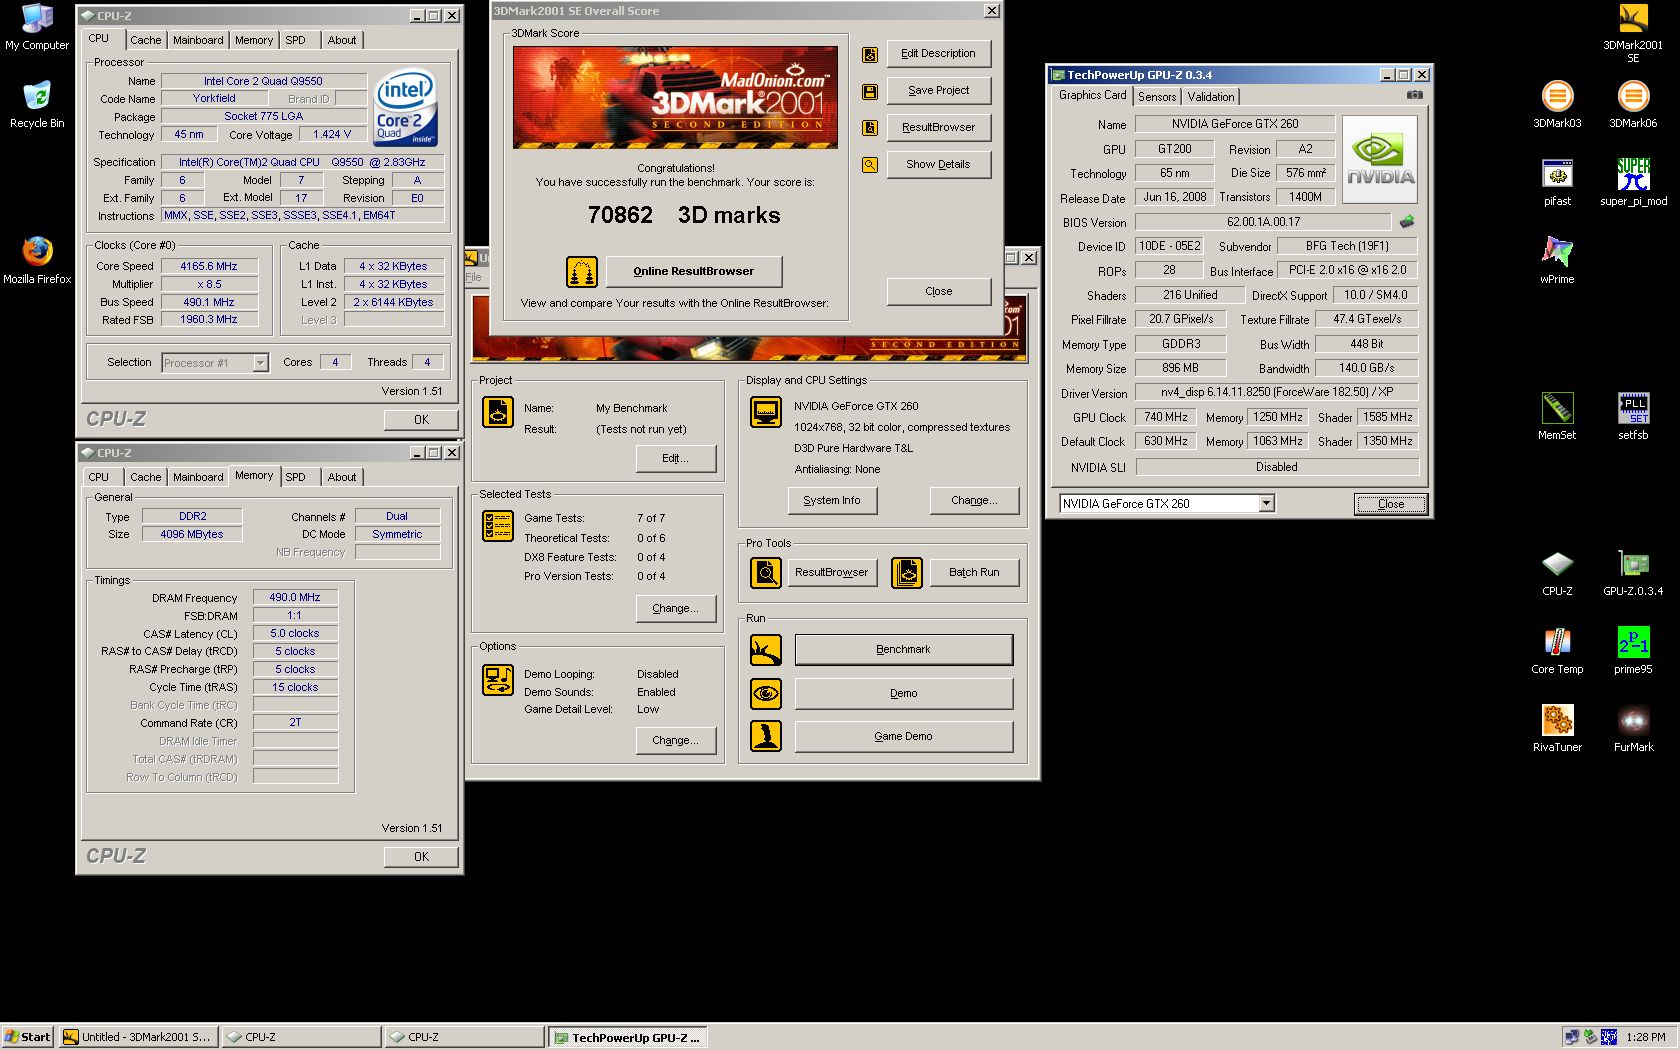Image resolution: width=1680 pixels, height=1050 pixels.
Task: Switch to Mainboard tab in top CPU-Z
Action: click(198, 40)
